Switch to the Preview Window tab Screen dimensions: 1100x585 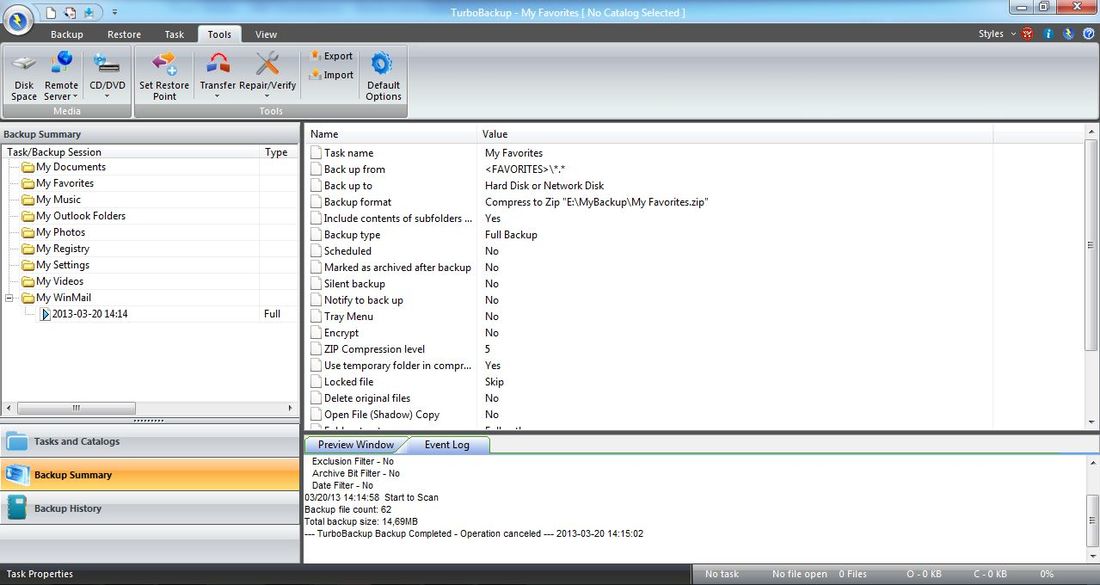coord(356,445)
